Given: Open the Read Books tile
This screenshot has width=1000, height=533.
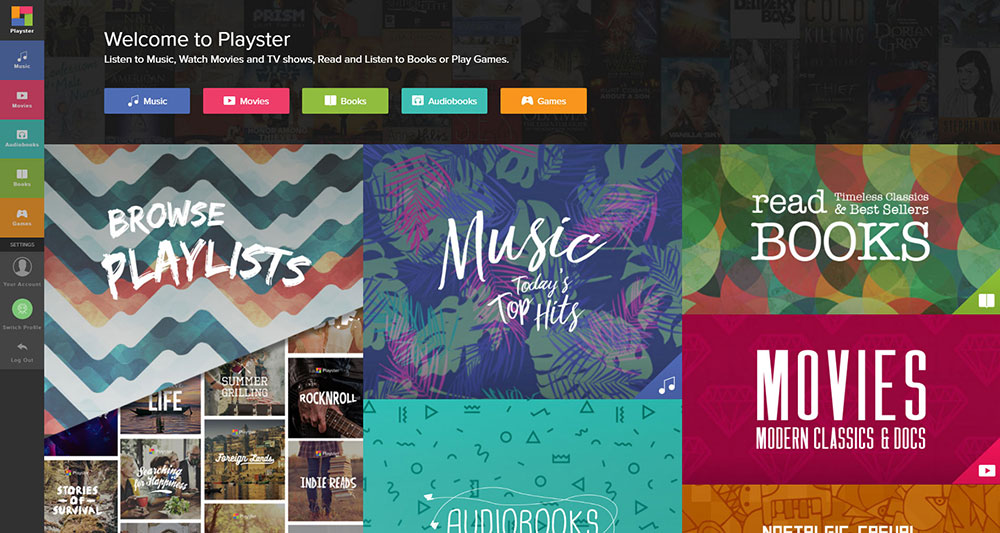Looking at the screenshot, I should click(x=841, y=229).
